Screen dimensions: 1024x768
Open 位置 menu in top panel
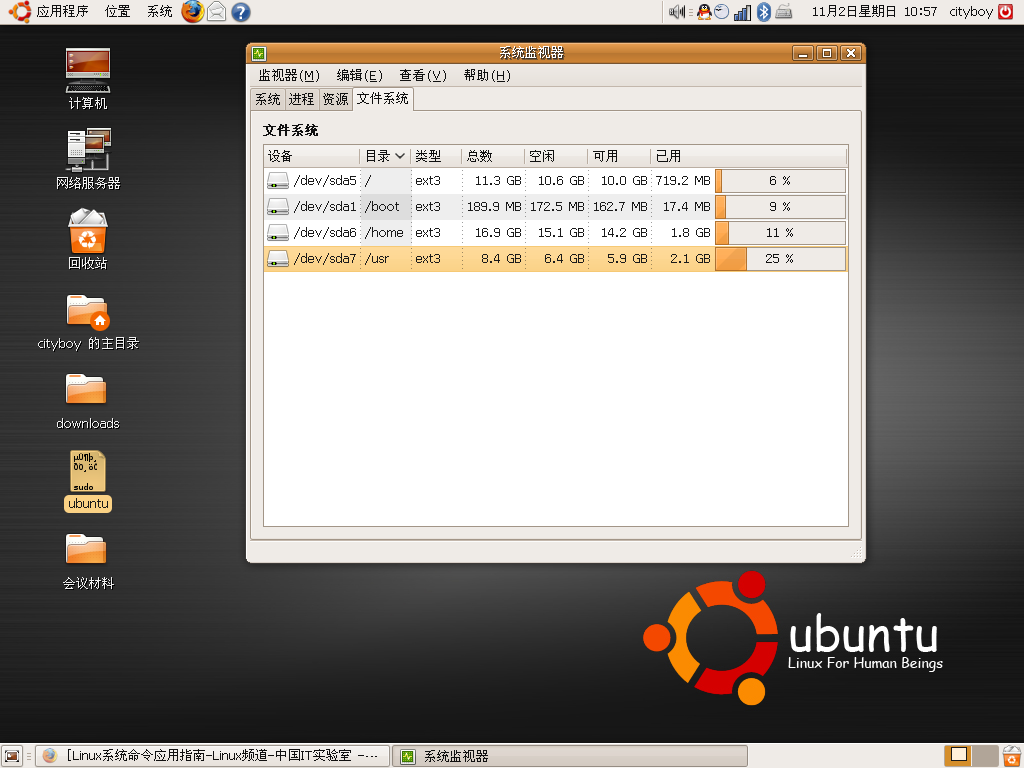pyautogui.click(x=118, y=12)
